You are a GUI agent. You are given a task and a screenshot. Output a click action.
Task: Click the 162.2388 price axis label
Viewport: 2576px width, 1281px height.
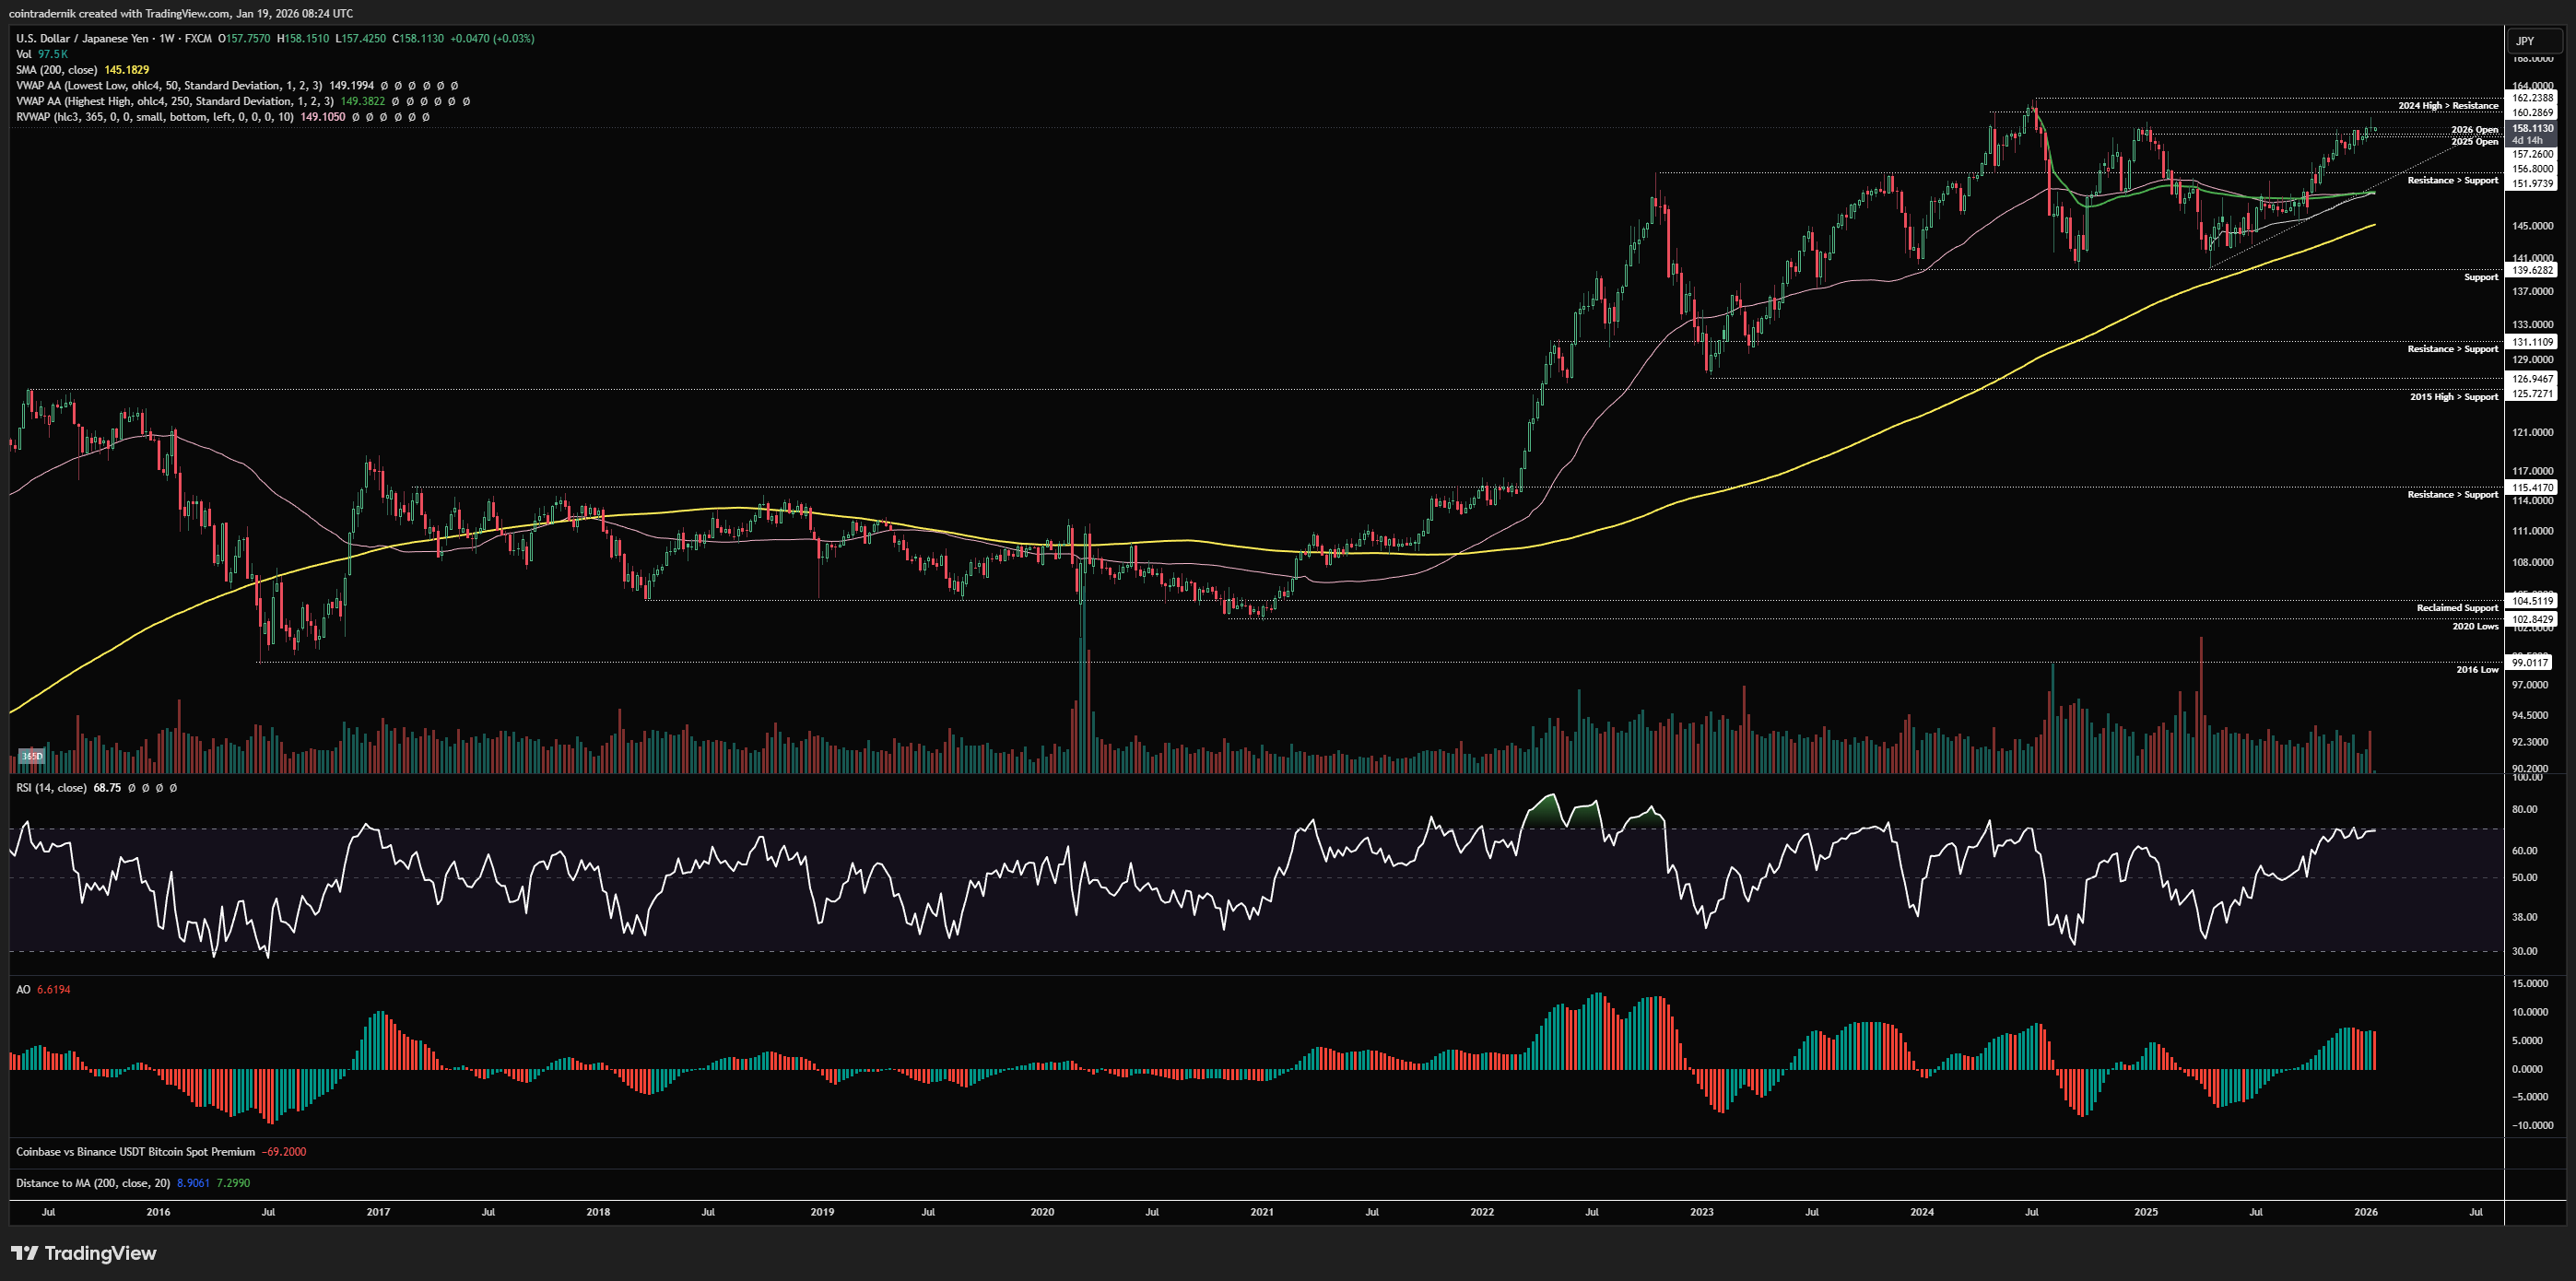pos(2533,98)
